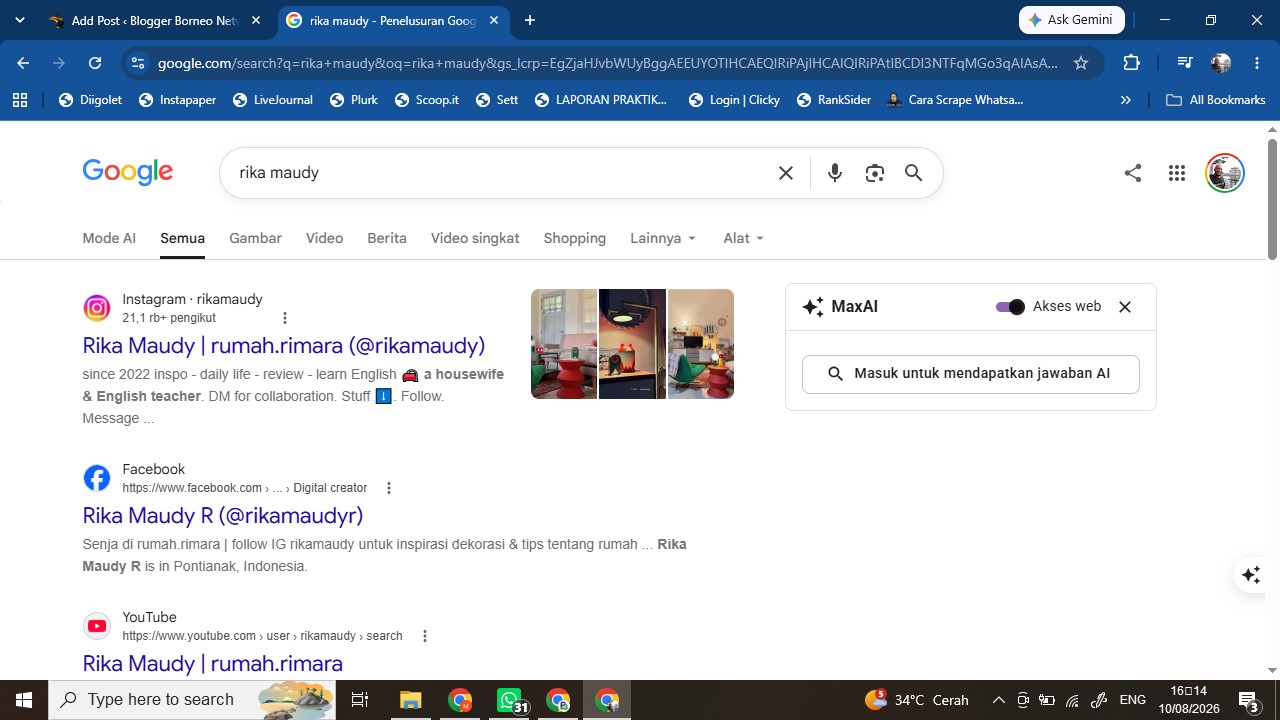Select the Shopping tab
1280x720 pixels.
(575, 238)
